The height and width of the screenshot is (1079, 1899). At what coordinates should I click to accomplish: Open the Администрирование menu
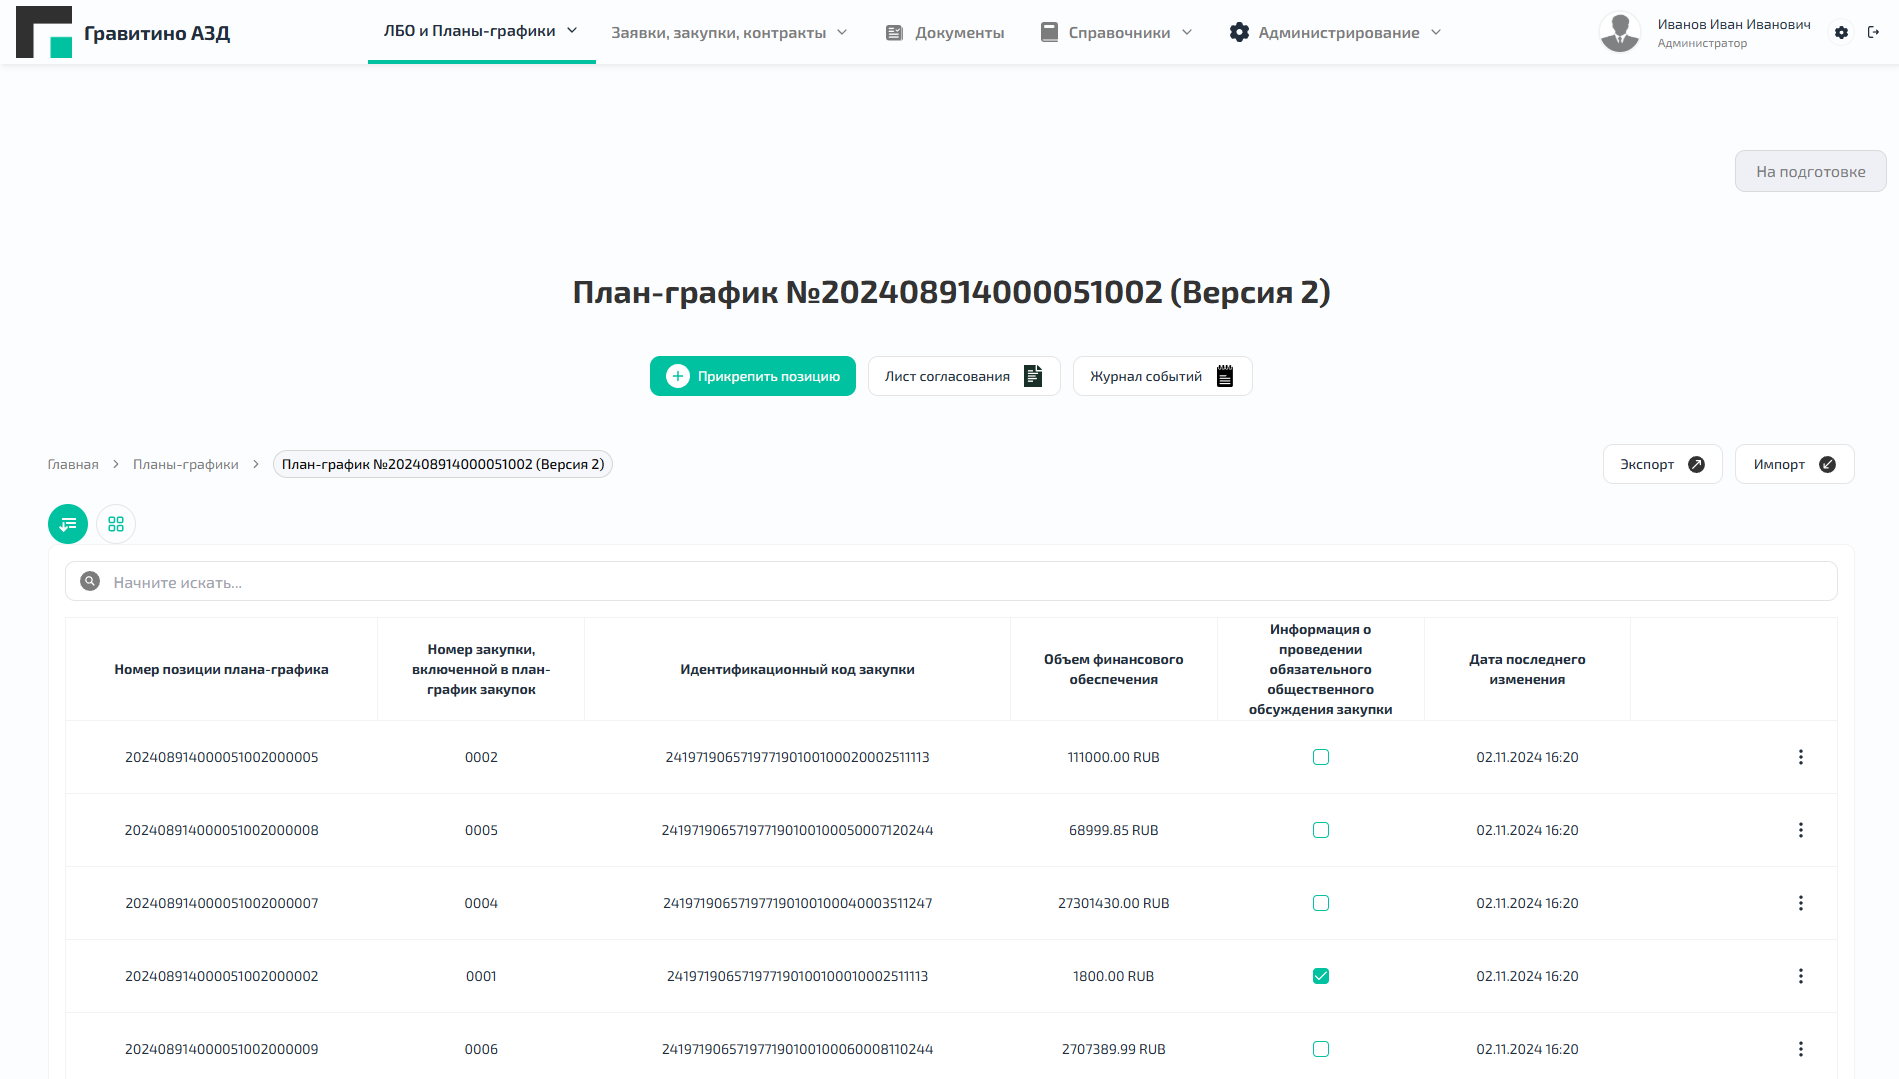click(x=1338, y=31)
